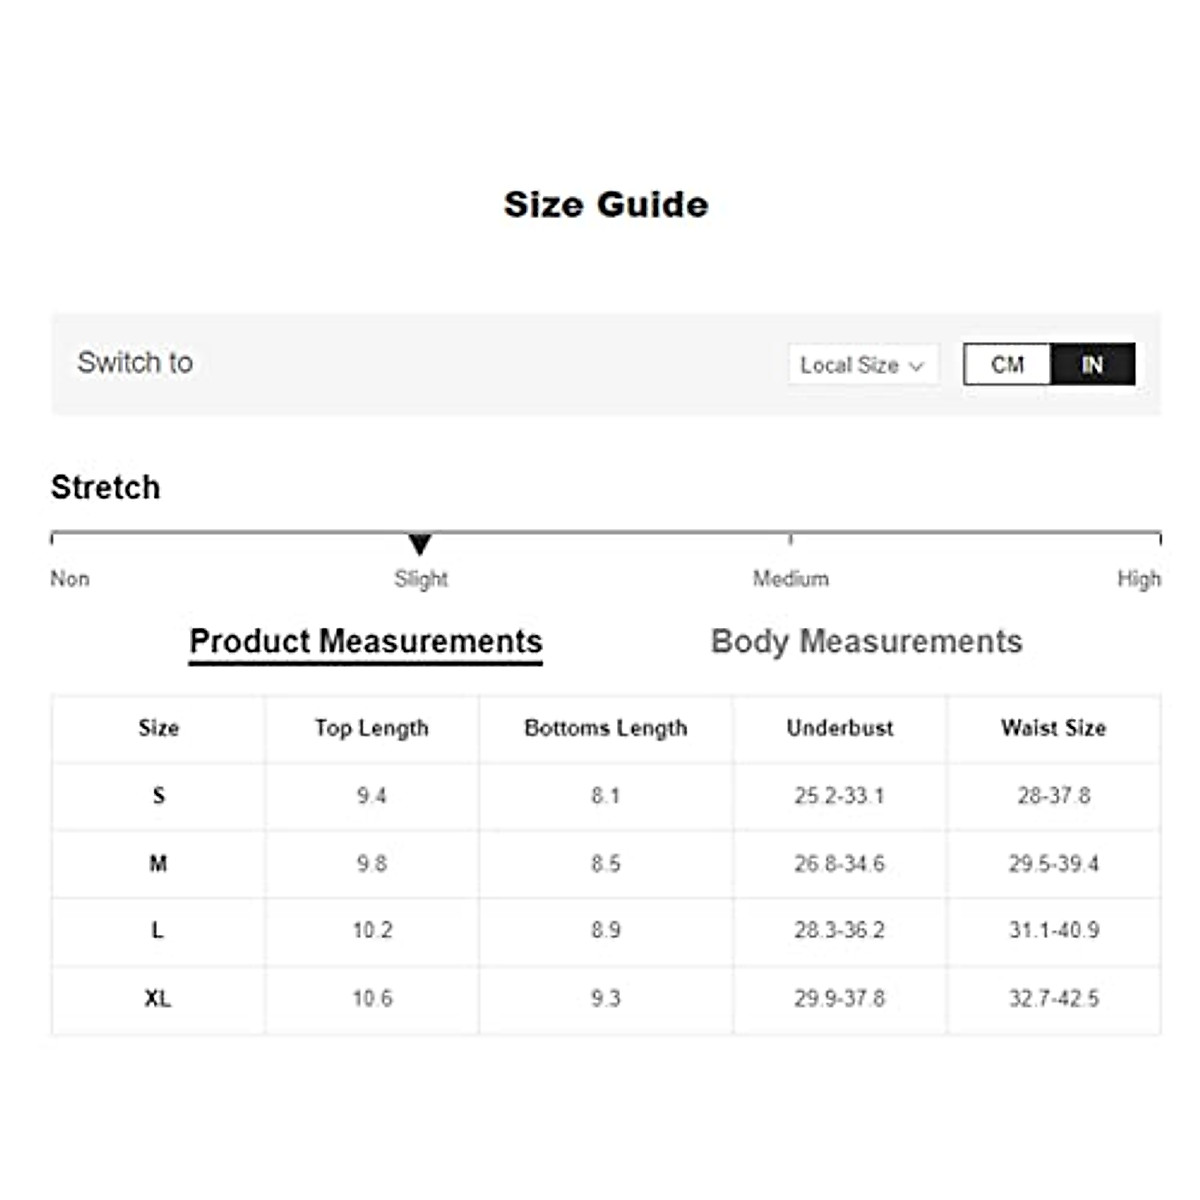The image size is (1200, 1200).
Task: Click the Non stretch label
Action: (x=70, y=579)
